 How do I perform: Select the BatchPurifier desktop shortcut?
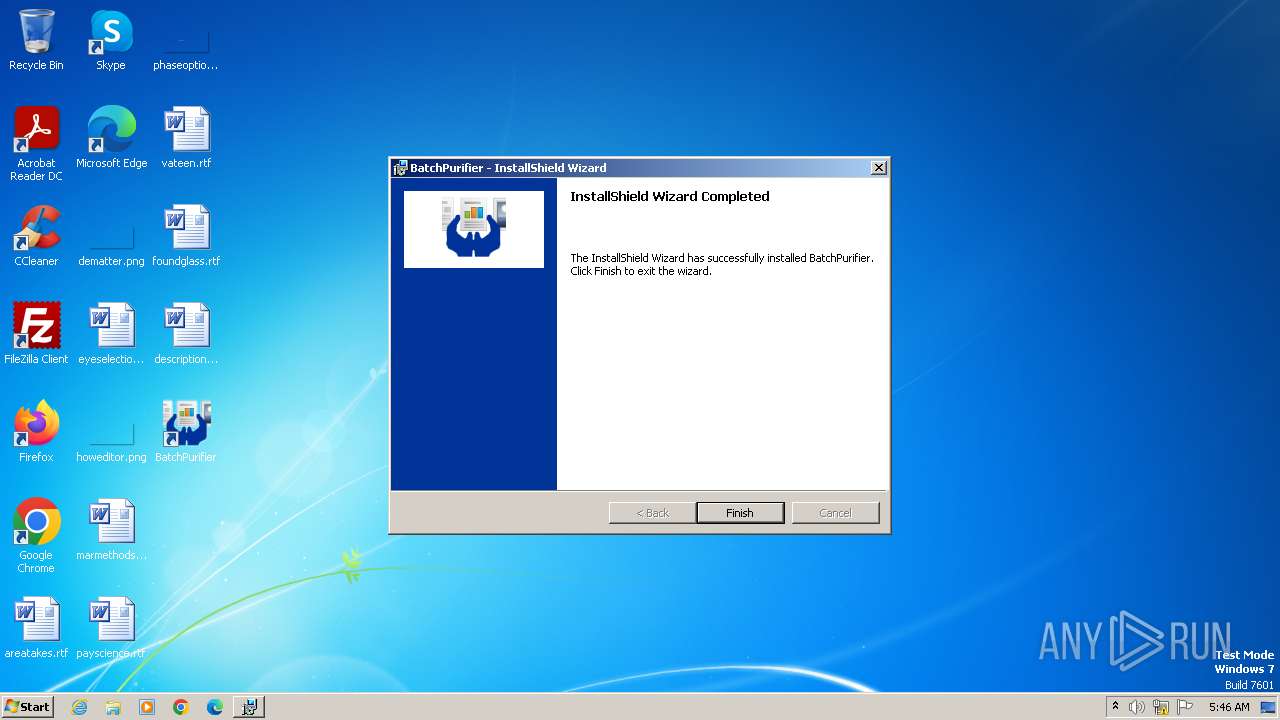coord(185,432)
